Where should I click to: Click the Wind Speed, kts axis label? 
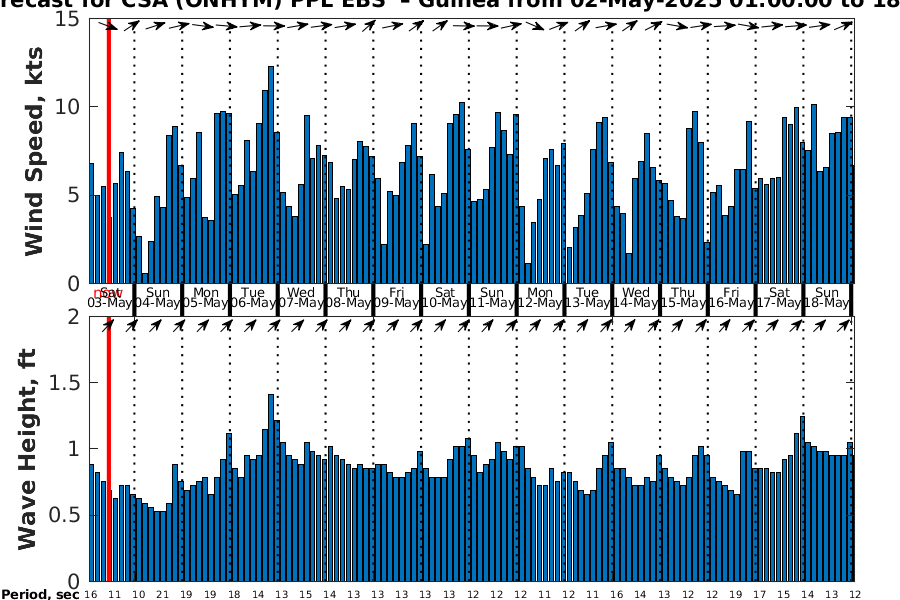coord(34,152)
